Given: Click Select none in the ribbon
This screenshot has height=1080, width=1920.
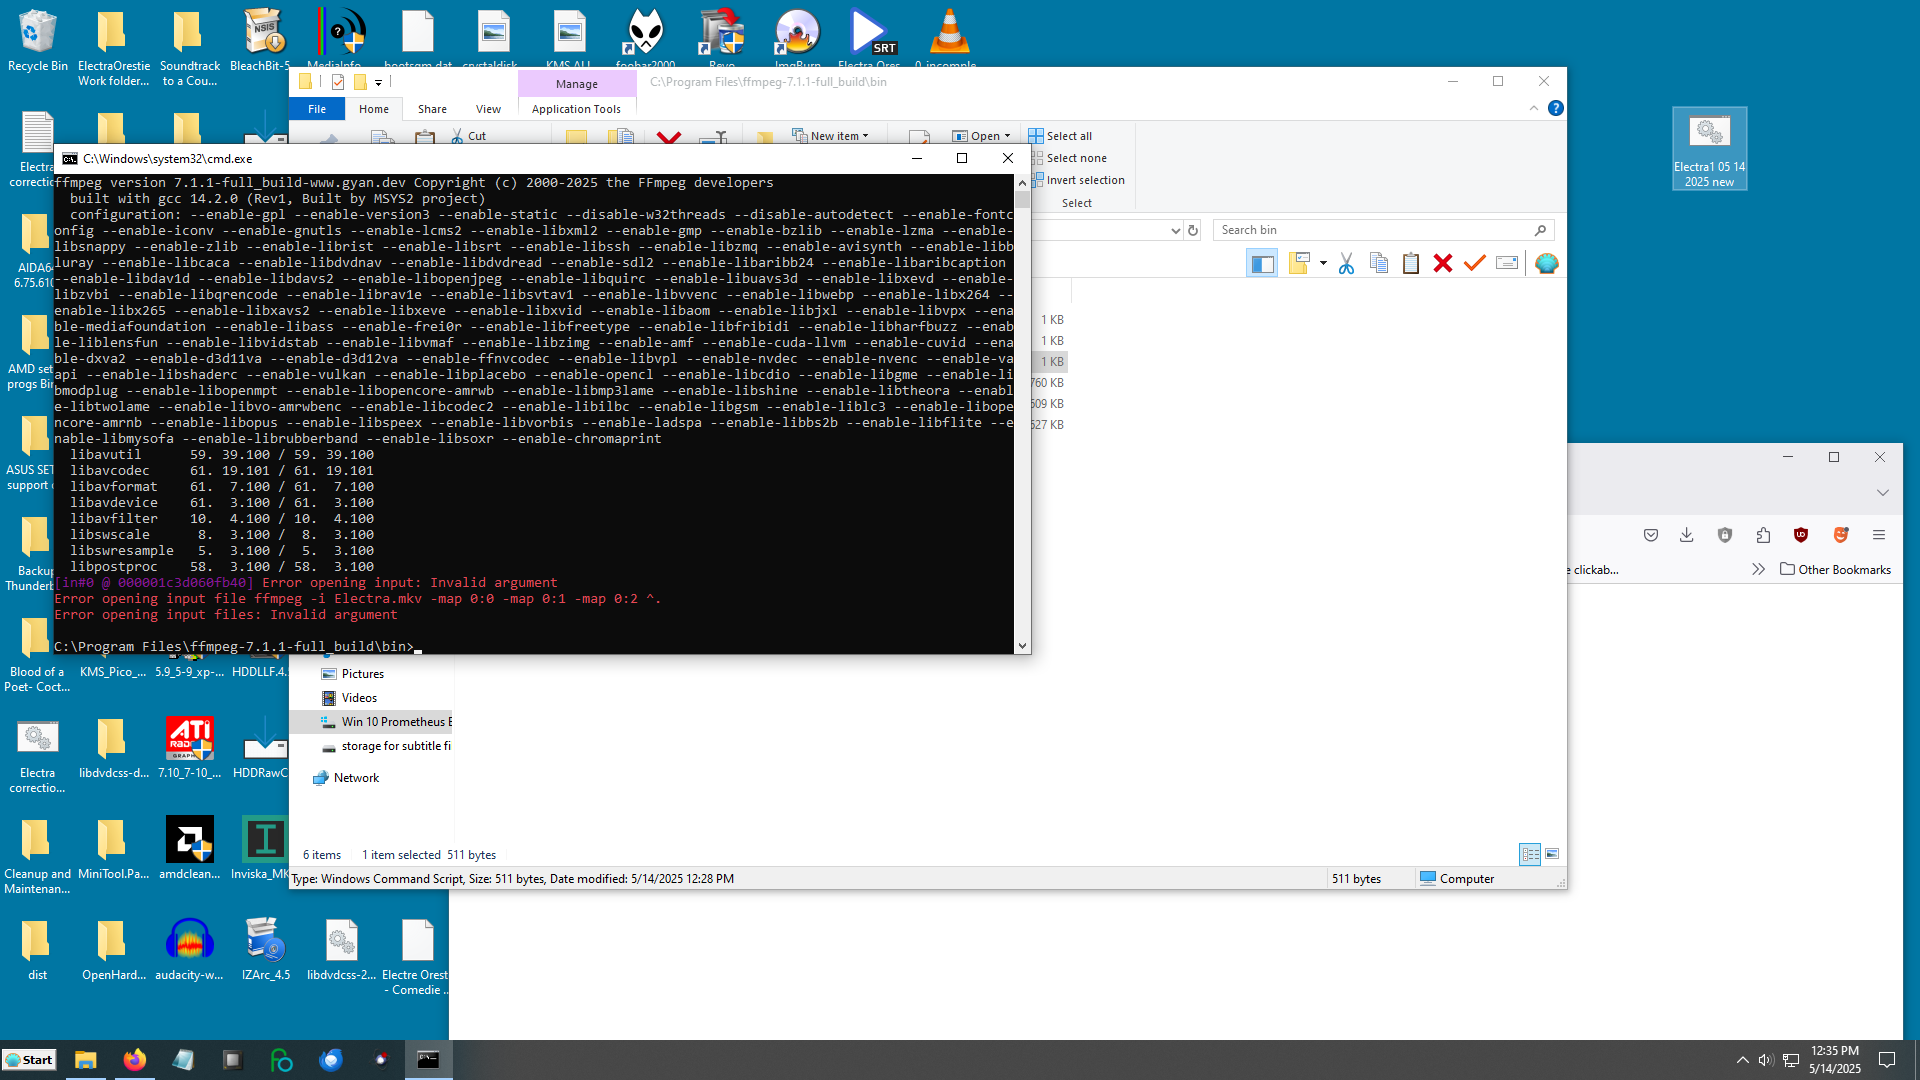Looking at the screenshot, I should coord(1068,158).
